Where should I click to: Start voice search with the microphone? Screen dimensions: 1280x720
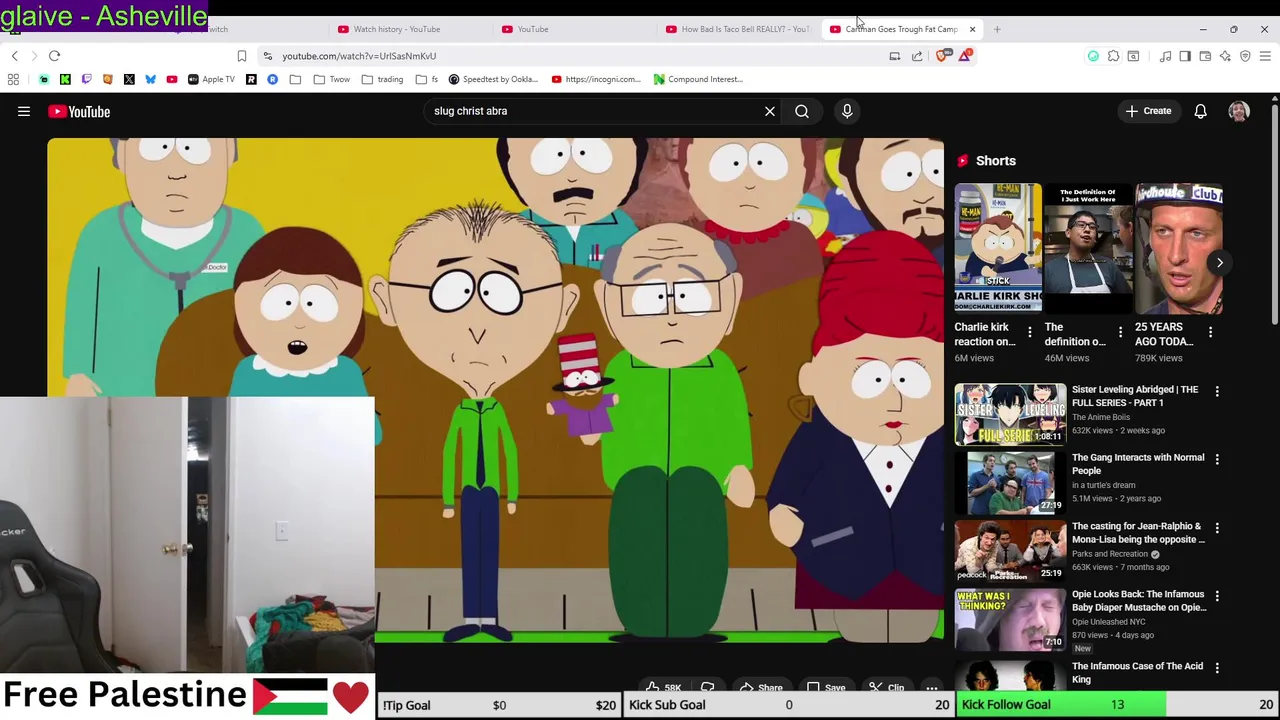point(847,111)
